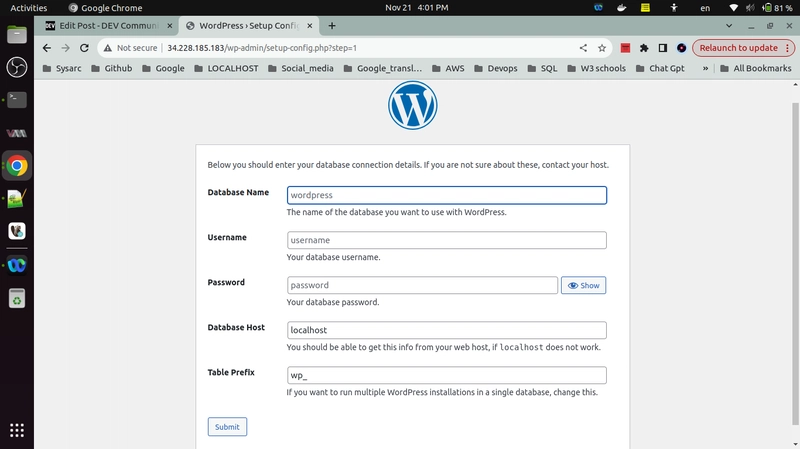Open the Google bookmark folder
800x449 pixels.
(163, 68)
